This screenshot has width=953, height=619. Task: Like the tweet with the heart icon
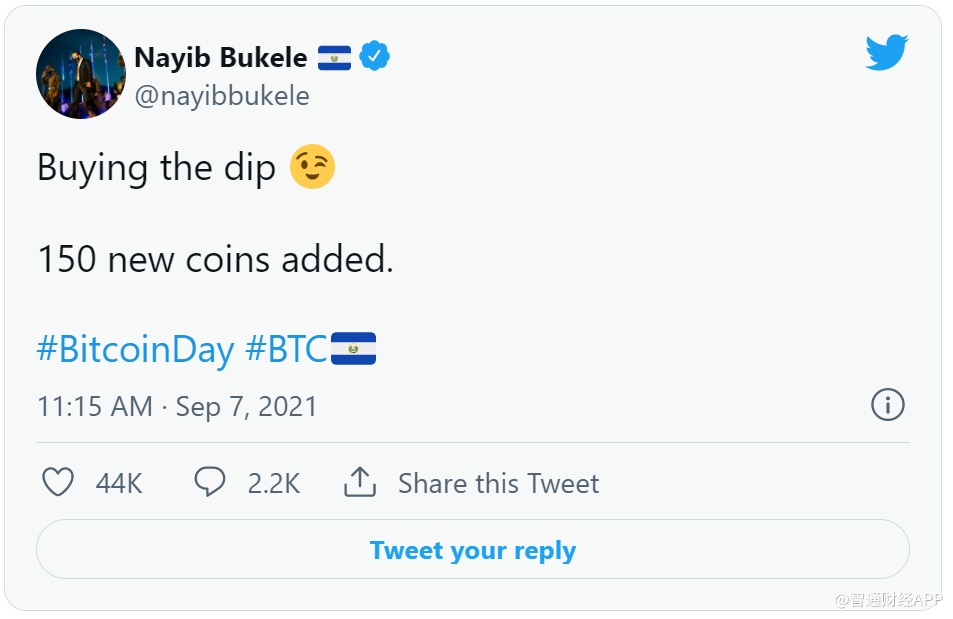58,483
